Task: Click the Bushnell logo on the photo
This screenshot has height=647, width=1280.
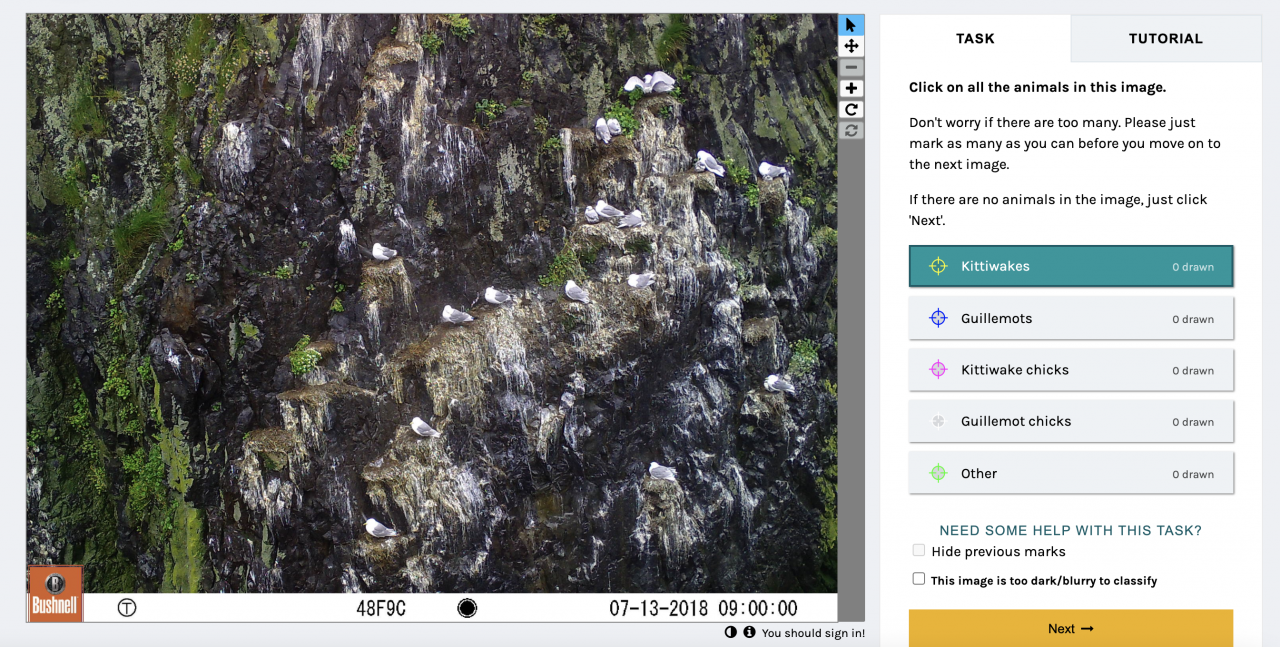Action: click(55, 595)
